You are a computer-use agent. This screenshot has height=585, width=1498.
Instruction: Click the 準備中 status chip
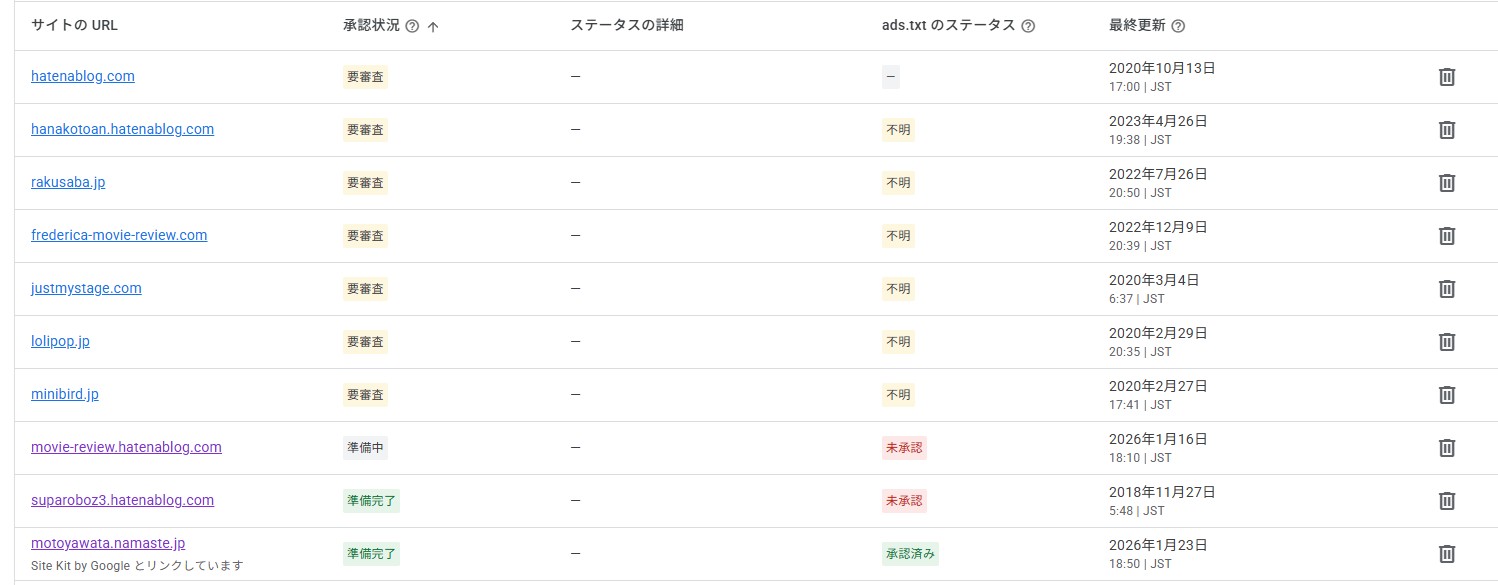(365, 447)
